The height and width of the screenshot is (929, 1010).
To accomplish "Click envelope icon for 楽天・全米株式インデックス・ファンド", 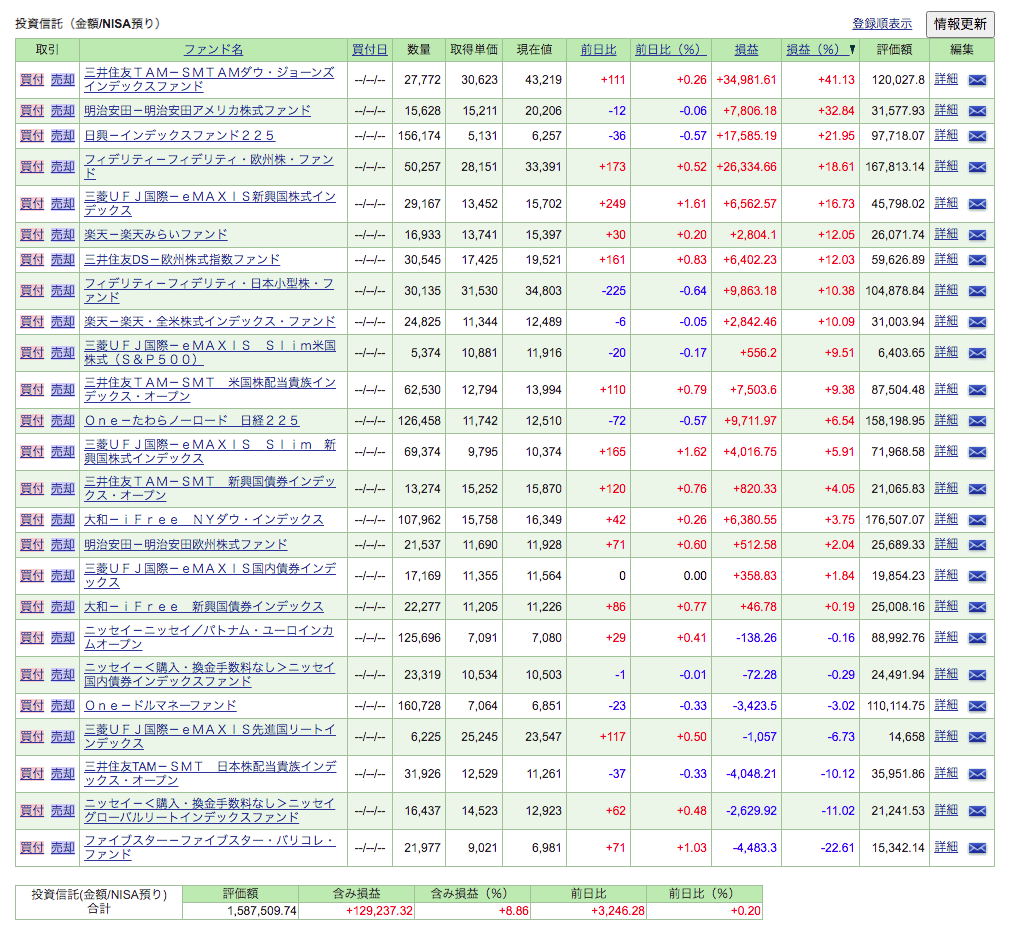I will [x=977, y=321].
